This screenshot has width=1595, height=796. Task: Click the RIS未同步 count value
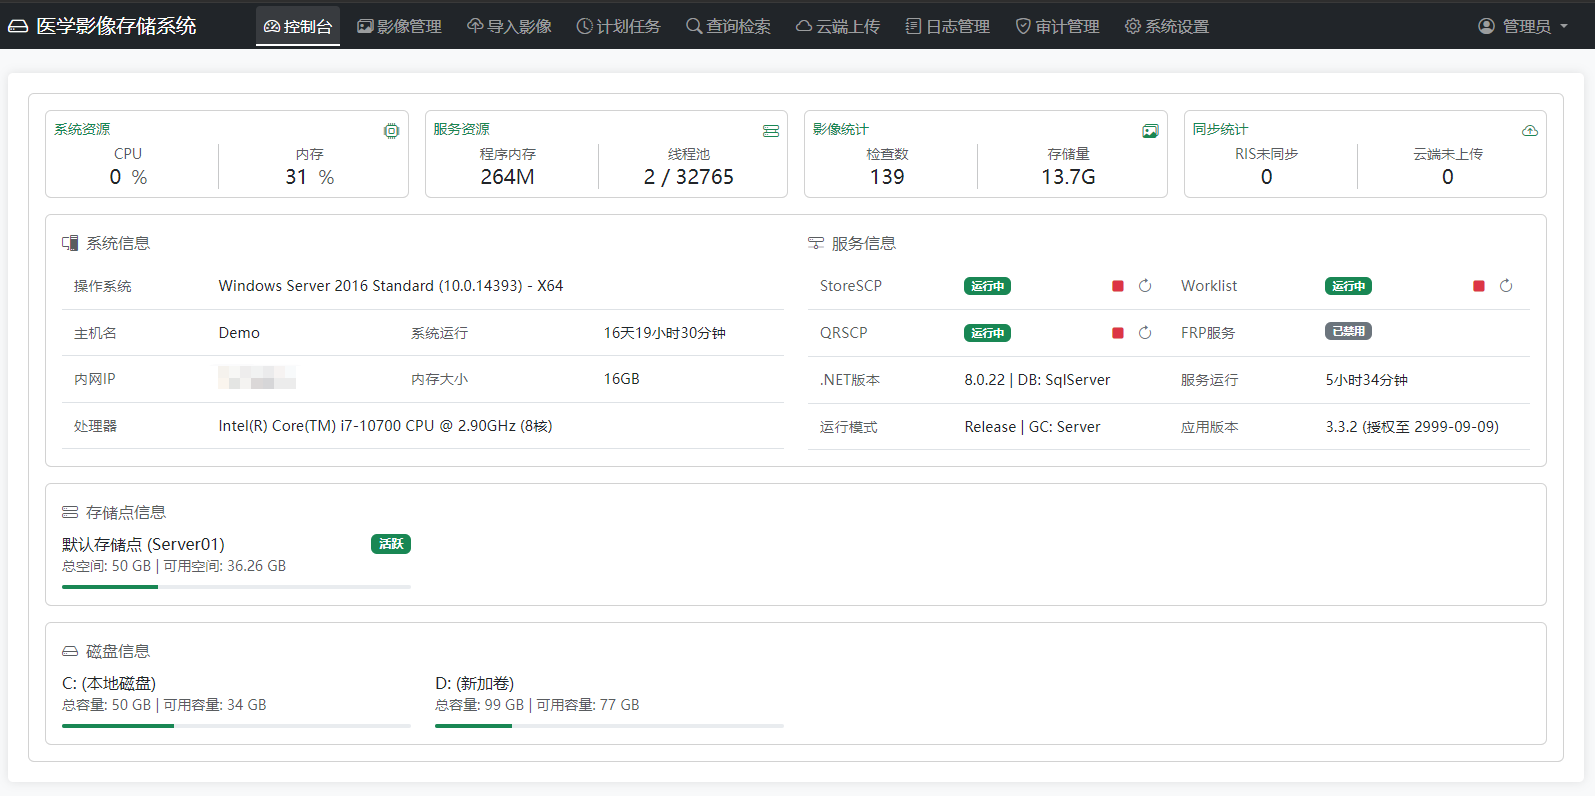pyautogui.click(x=1266, y=177)
